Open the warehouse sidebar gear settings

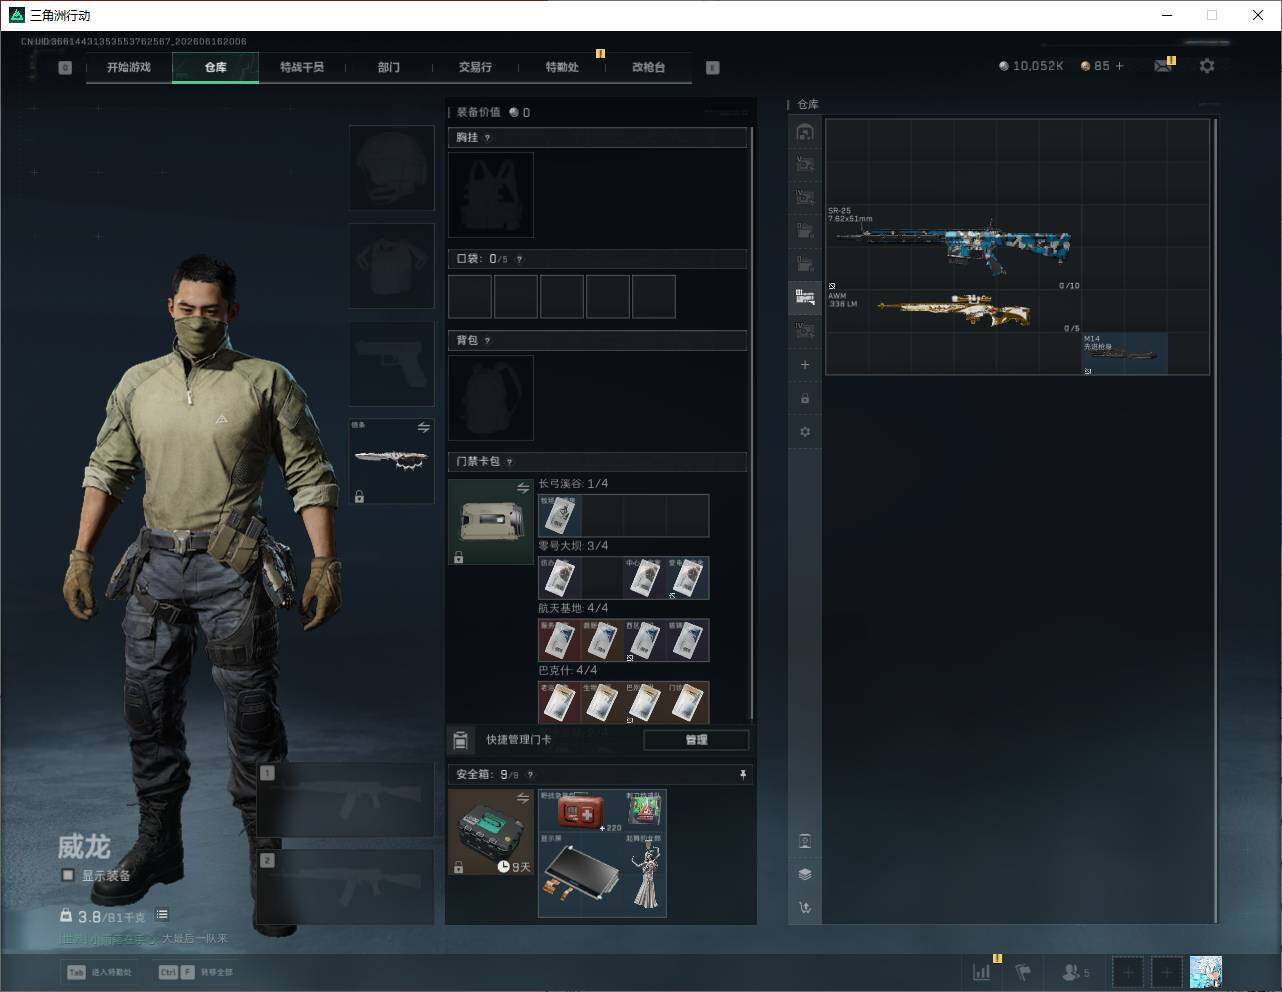(805, 432)
